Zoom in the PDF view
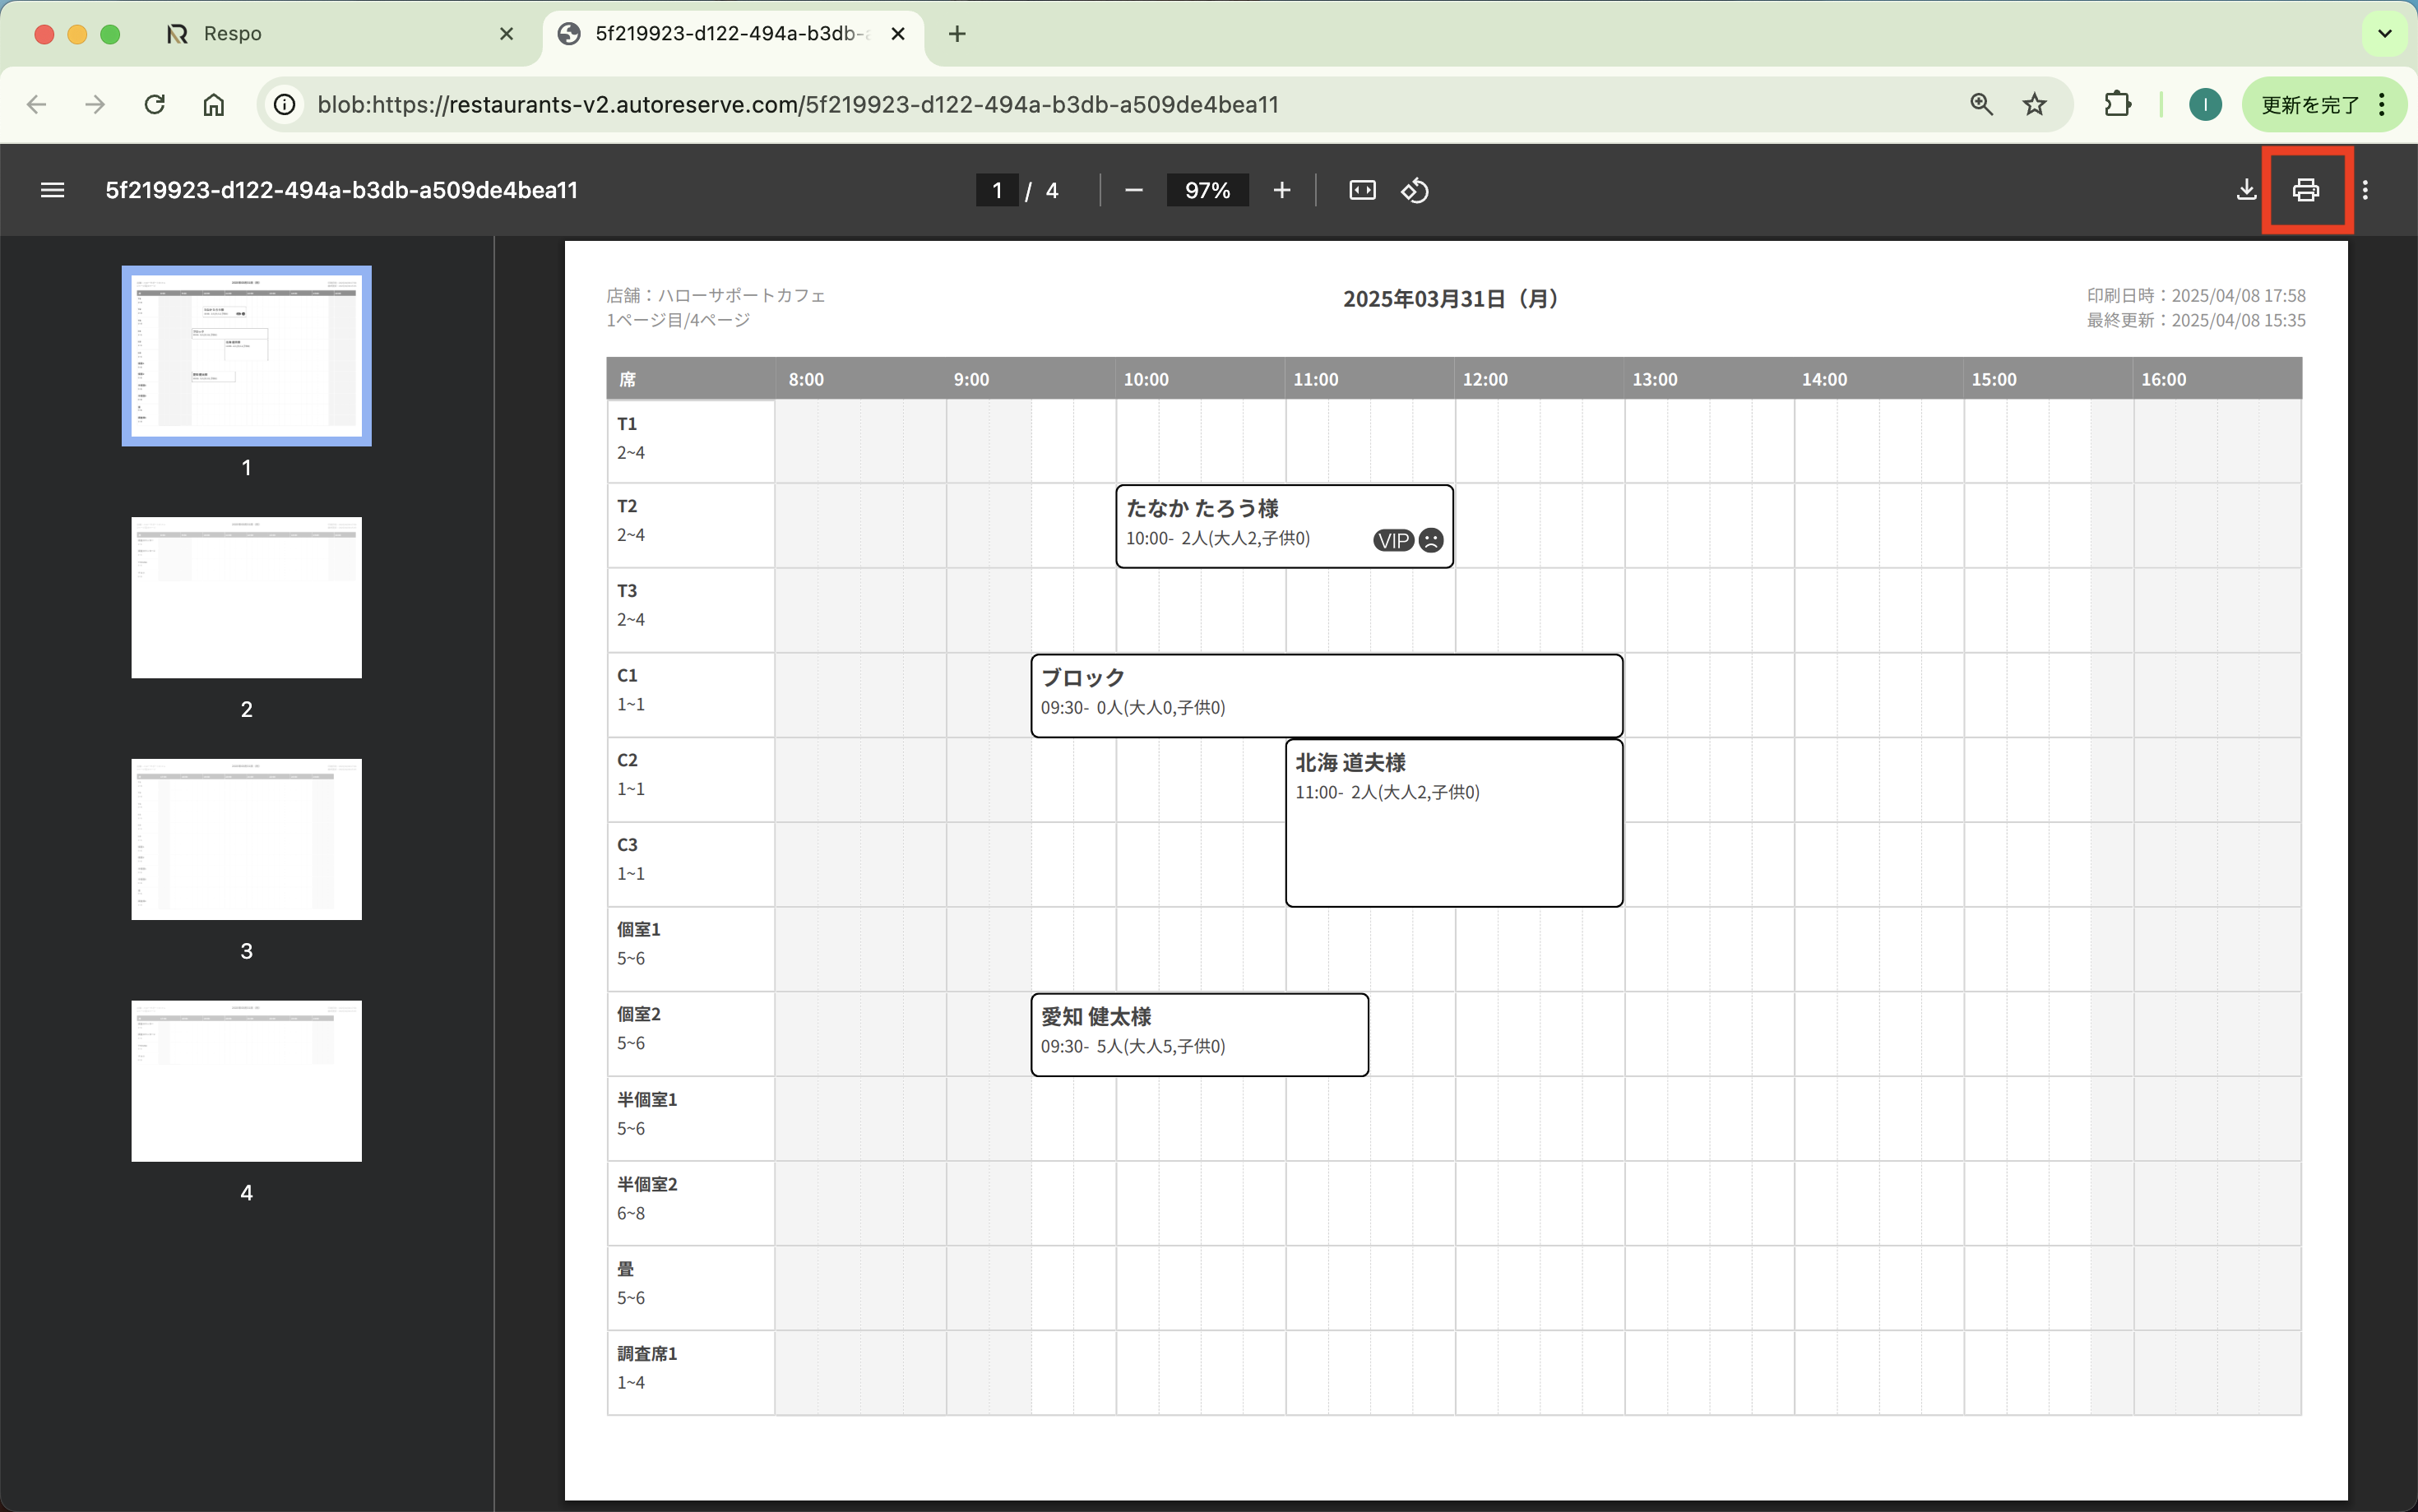Screen dimensions: 2418x1512 1281,190
